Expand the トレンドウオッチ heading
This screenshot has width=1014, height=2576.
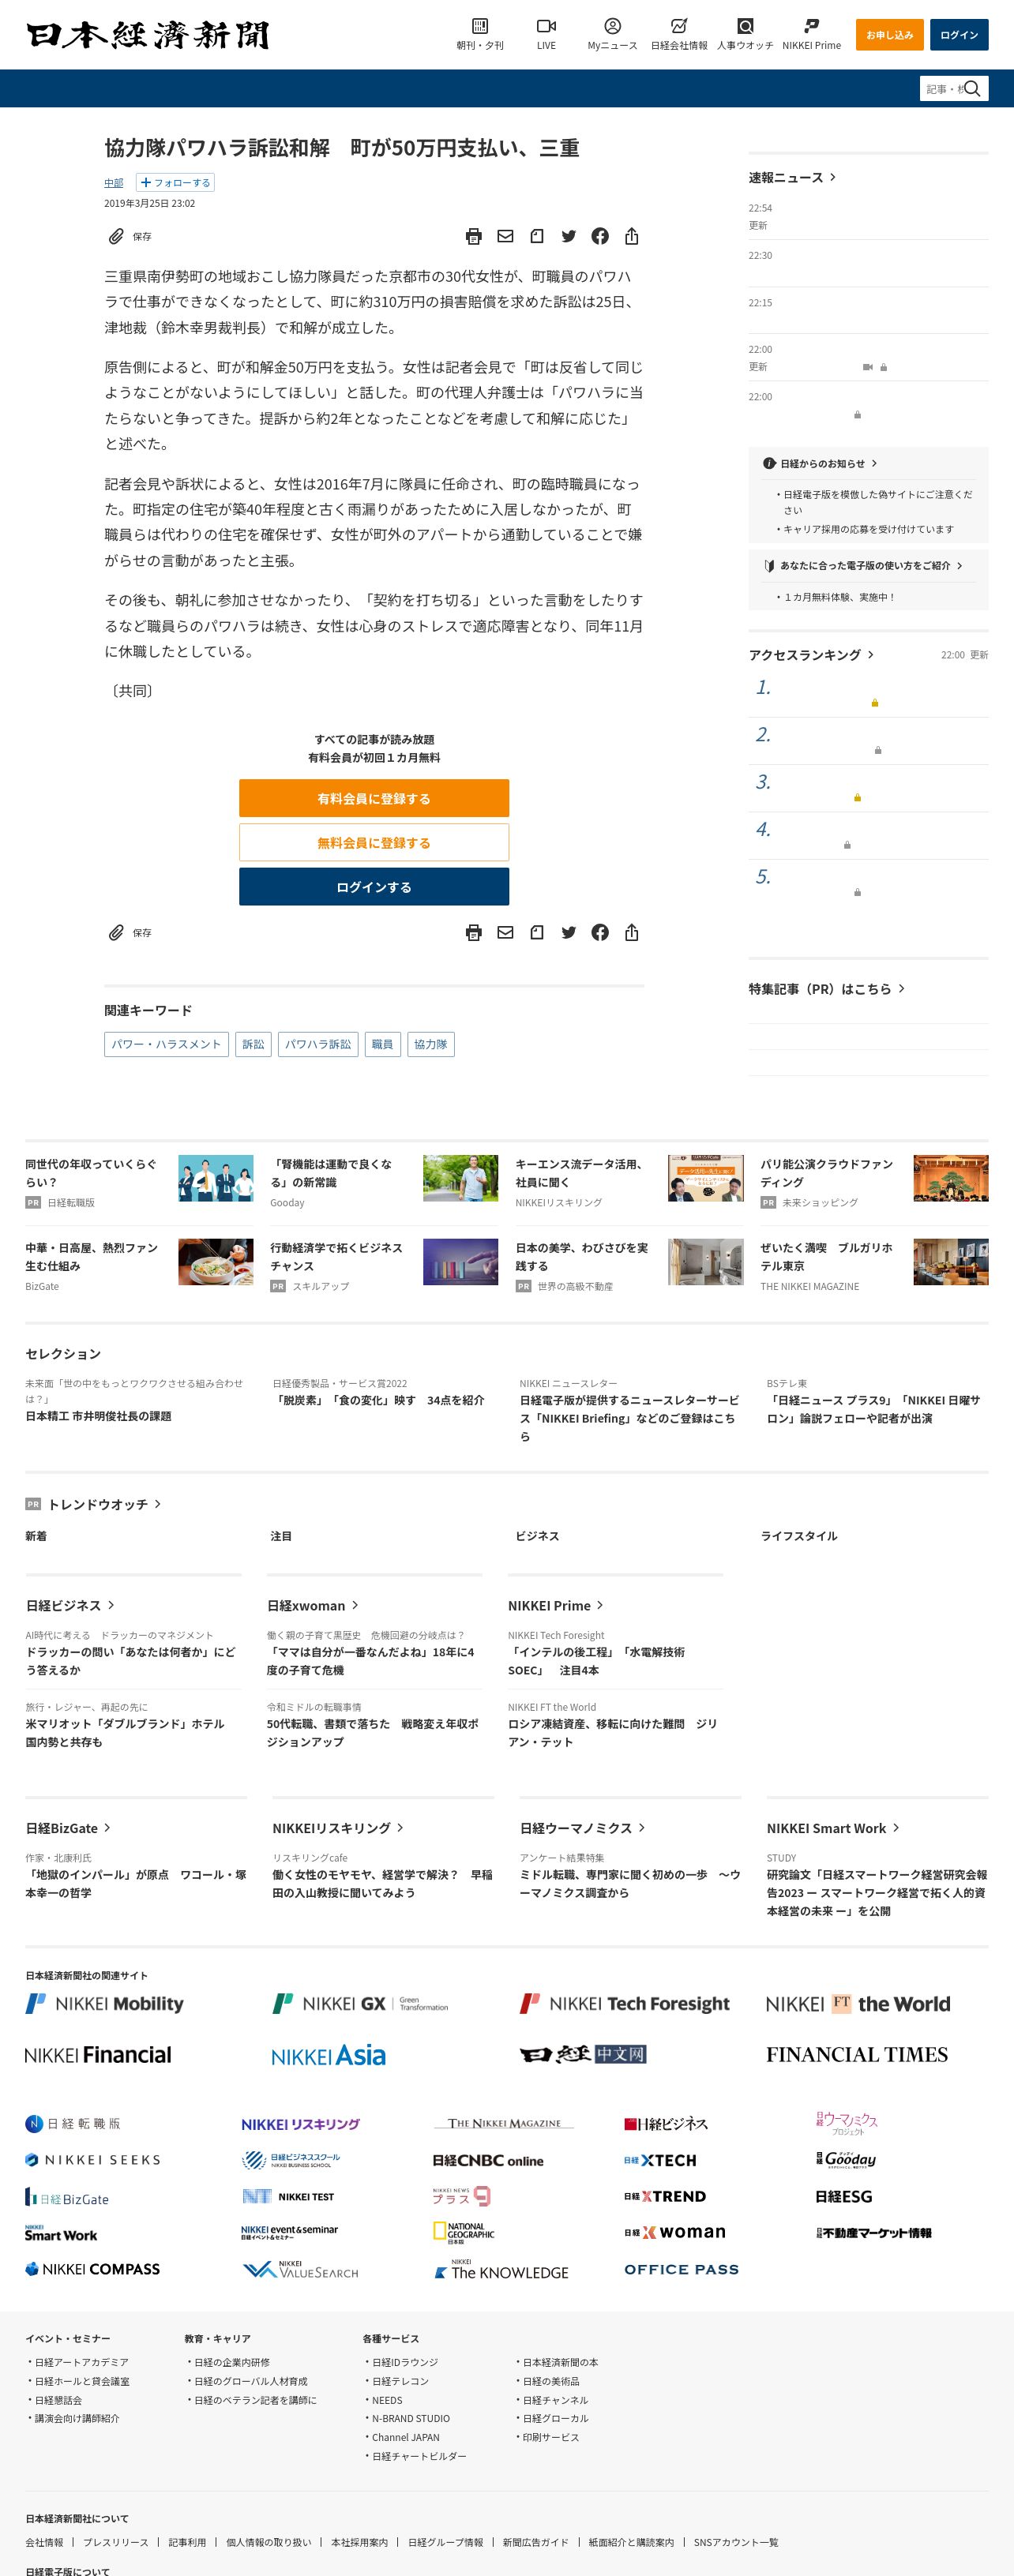pyautogui.click(x=104, y=1504)
